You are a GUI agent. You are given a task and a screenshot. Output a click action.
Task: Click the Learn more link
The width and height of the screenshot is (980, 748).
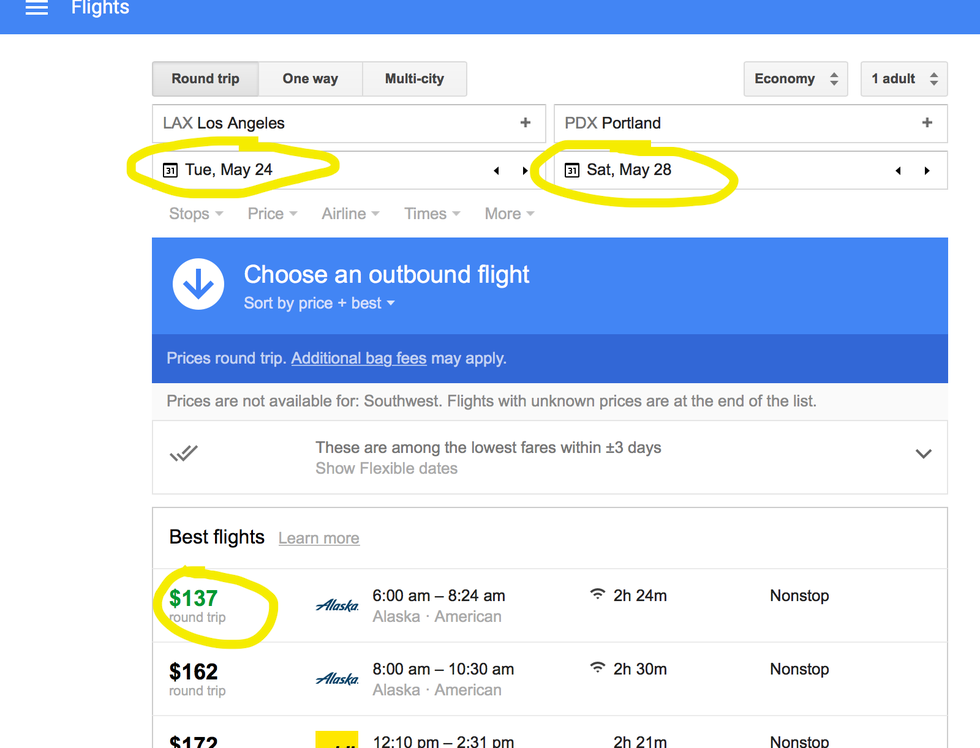tap(318, 538)
